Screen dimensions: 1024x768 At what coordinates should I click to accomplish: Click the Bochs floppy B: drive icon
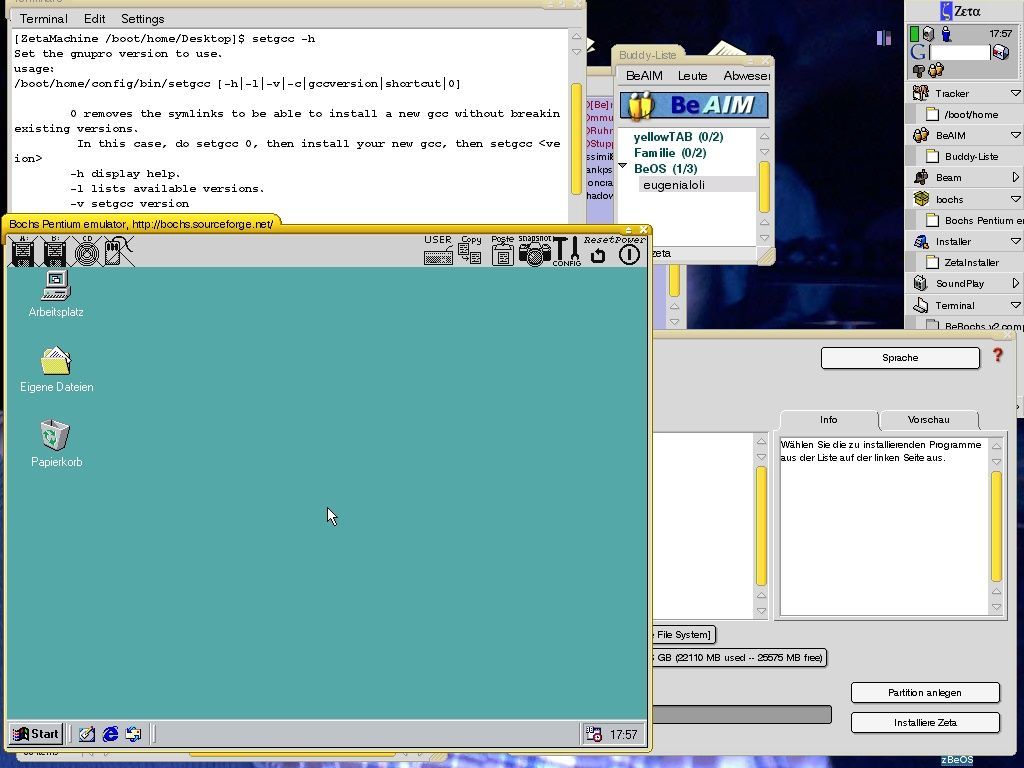point(55,251)
